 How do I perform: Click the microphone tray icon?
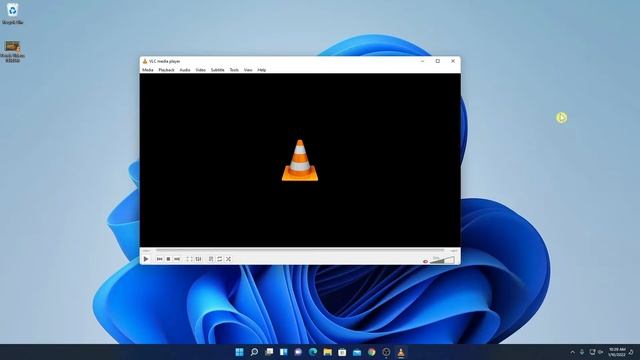click(582, 352)
